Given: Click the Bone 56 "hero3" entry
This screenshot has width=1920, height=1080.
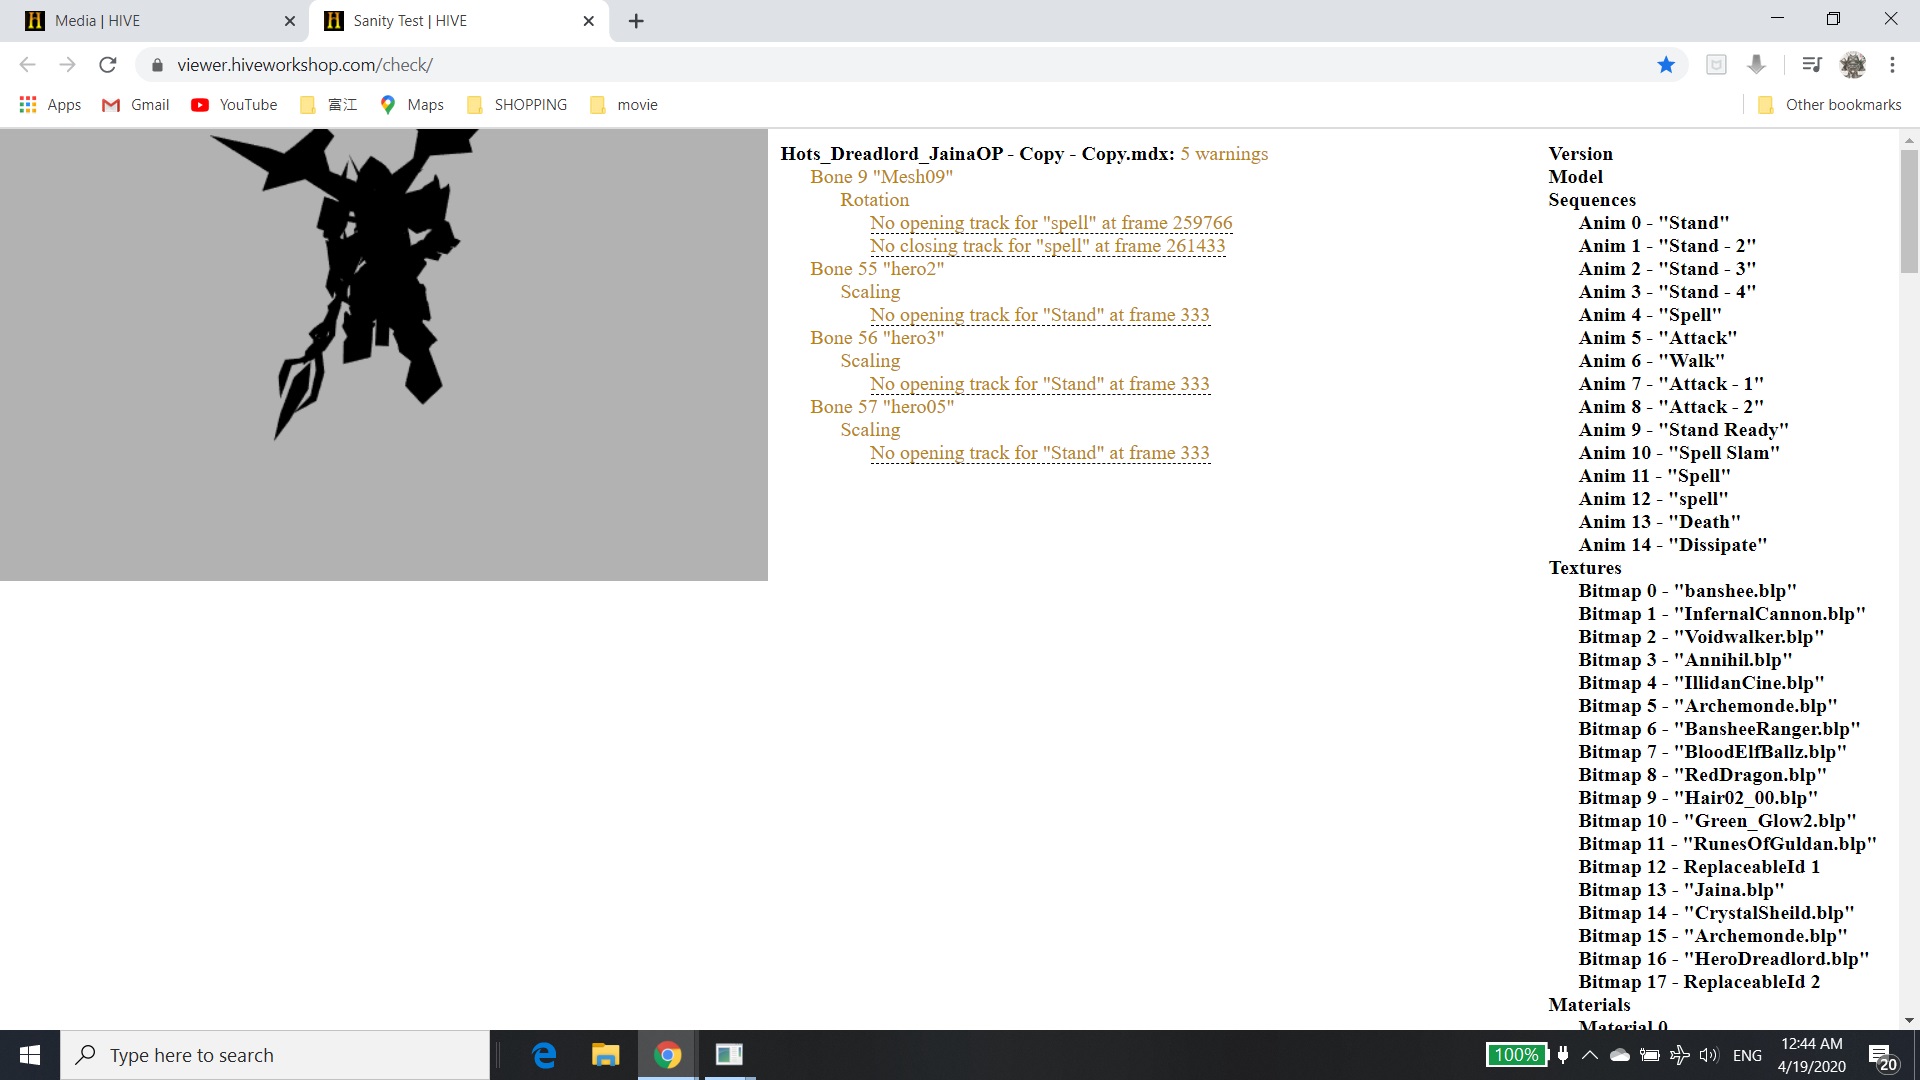Looking at the screenshot, I should pos(877,338).
